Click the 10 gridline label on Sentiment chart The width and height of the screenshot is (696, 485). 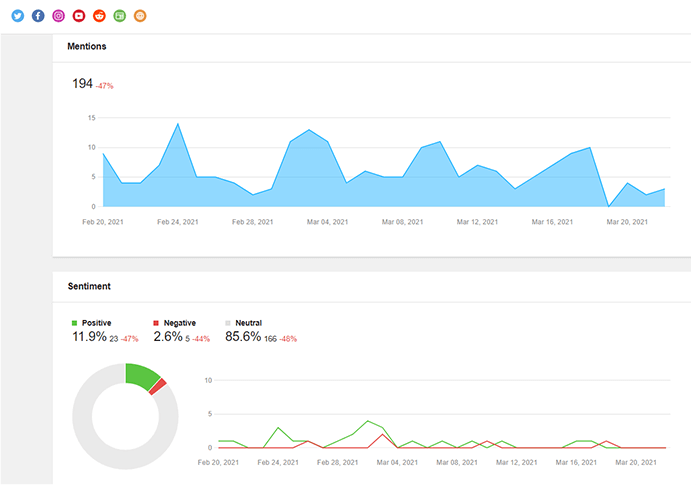[208, 380]
